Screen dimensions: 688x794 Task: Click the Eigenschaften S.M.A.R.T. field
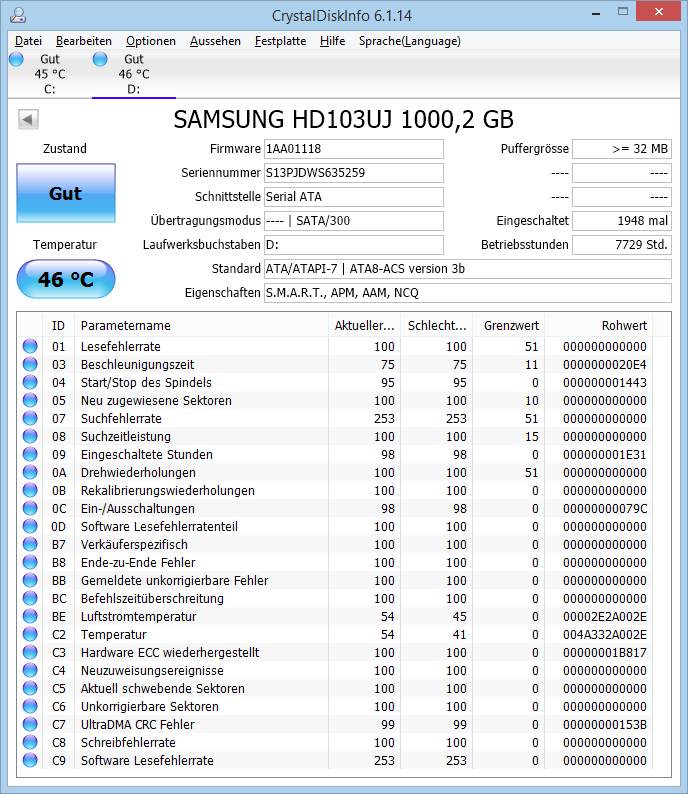coord(468,293)
